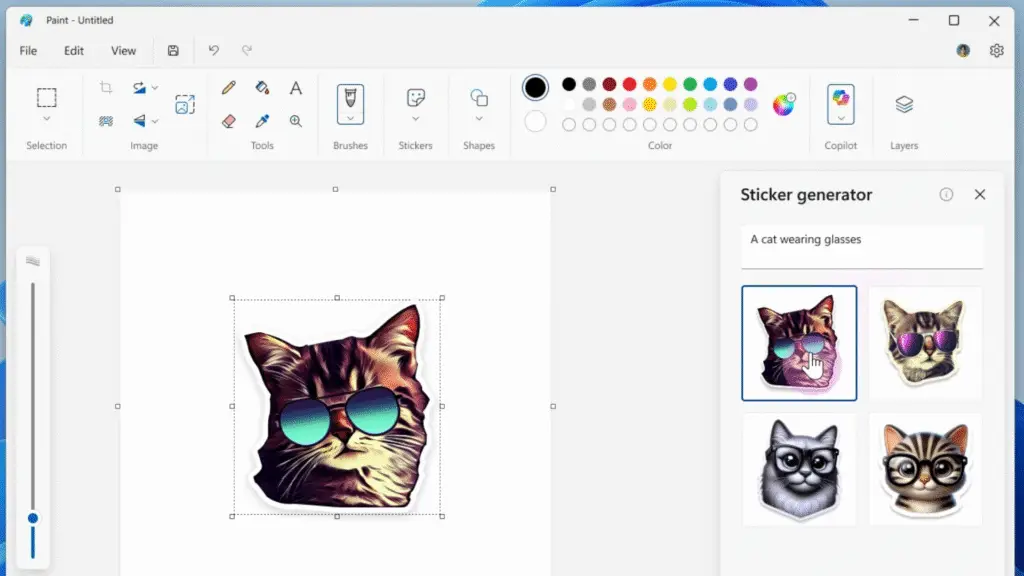This screenshot has height=576, width=1024.
Task: Pick the gray color swatch in top row
Action: tap(589, 84)
